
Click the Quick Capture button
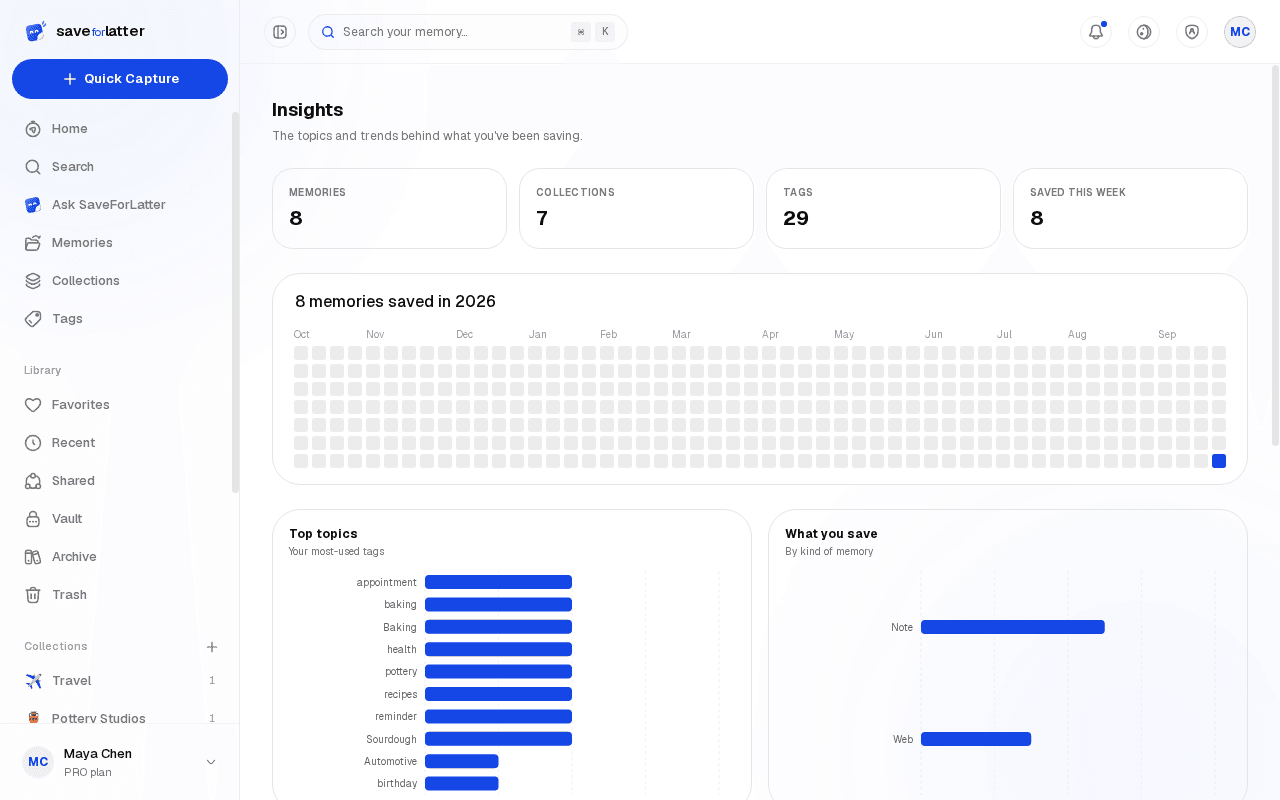pos(120,79)
